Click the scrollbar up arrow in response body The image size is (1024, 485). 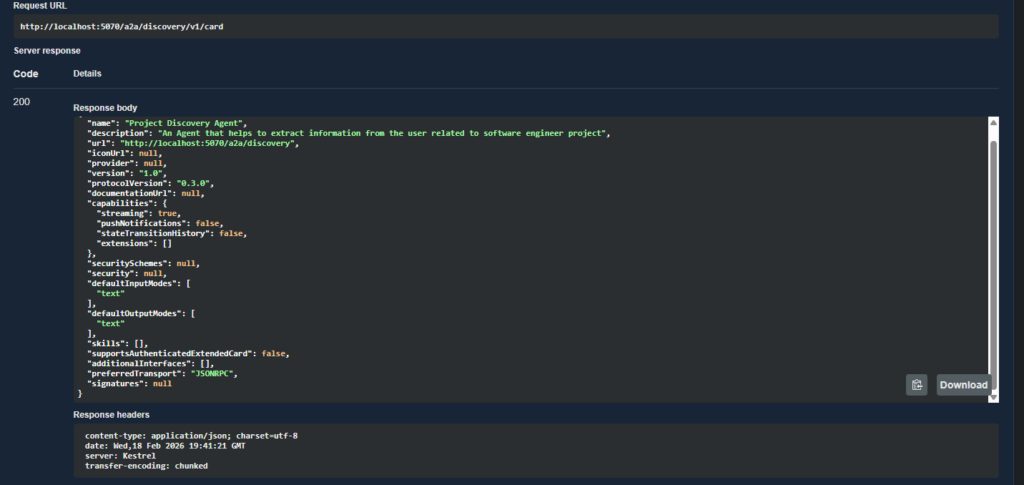(x=993, y=124)
